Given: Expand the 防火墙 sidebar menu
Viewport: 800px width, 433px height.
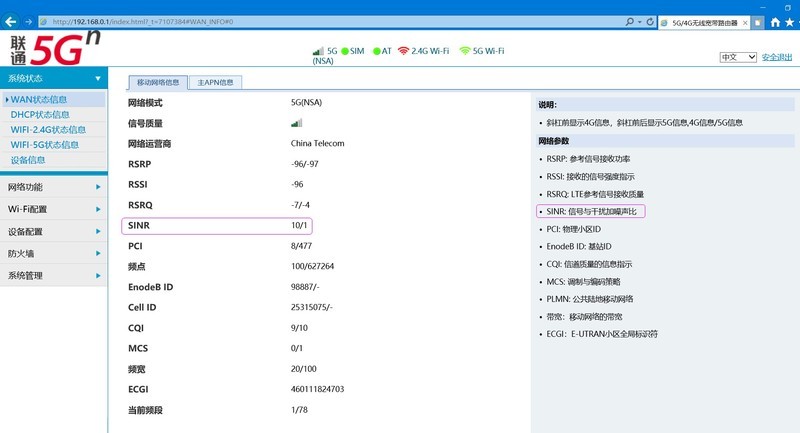Looking at the screenshot, I should (x=54, y=253).
